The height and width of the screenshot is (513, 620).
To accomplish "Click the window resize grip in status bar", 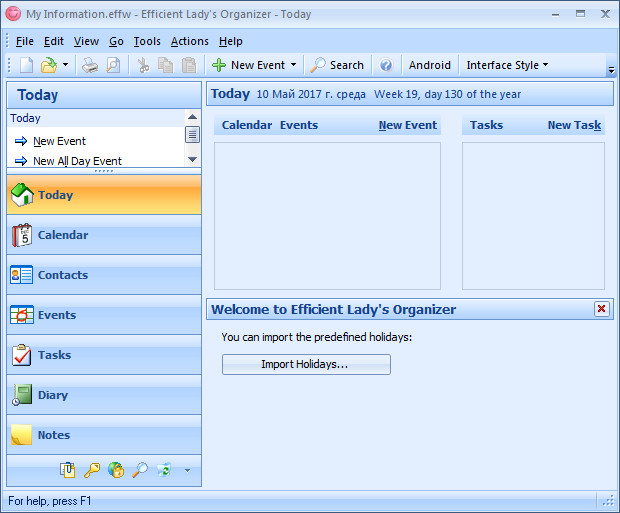I will click(609, 501).
